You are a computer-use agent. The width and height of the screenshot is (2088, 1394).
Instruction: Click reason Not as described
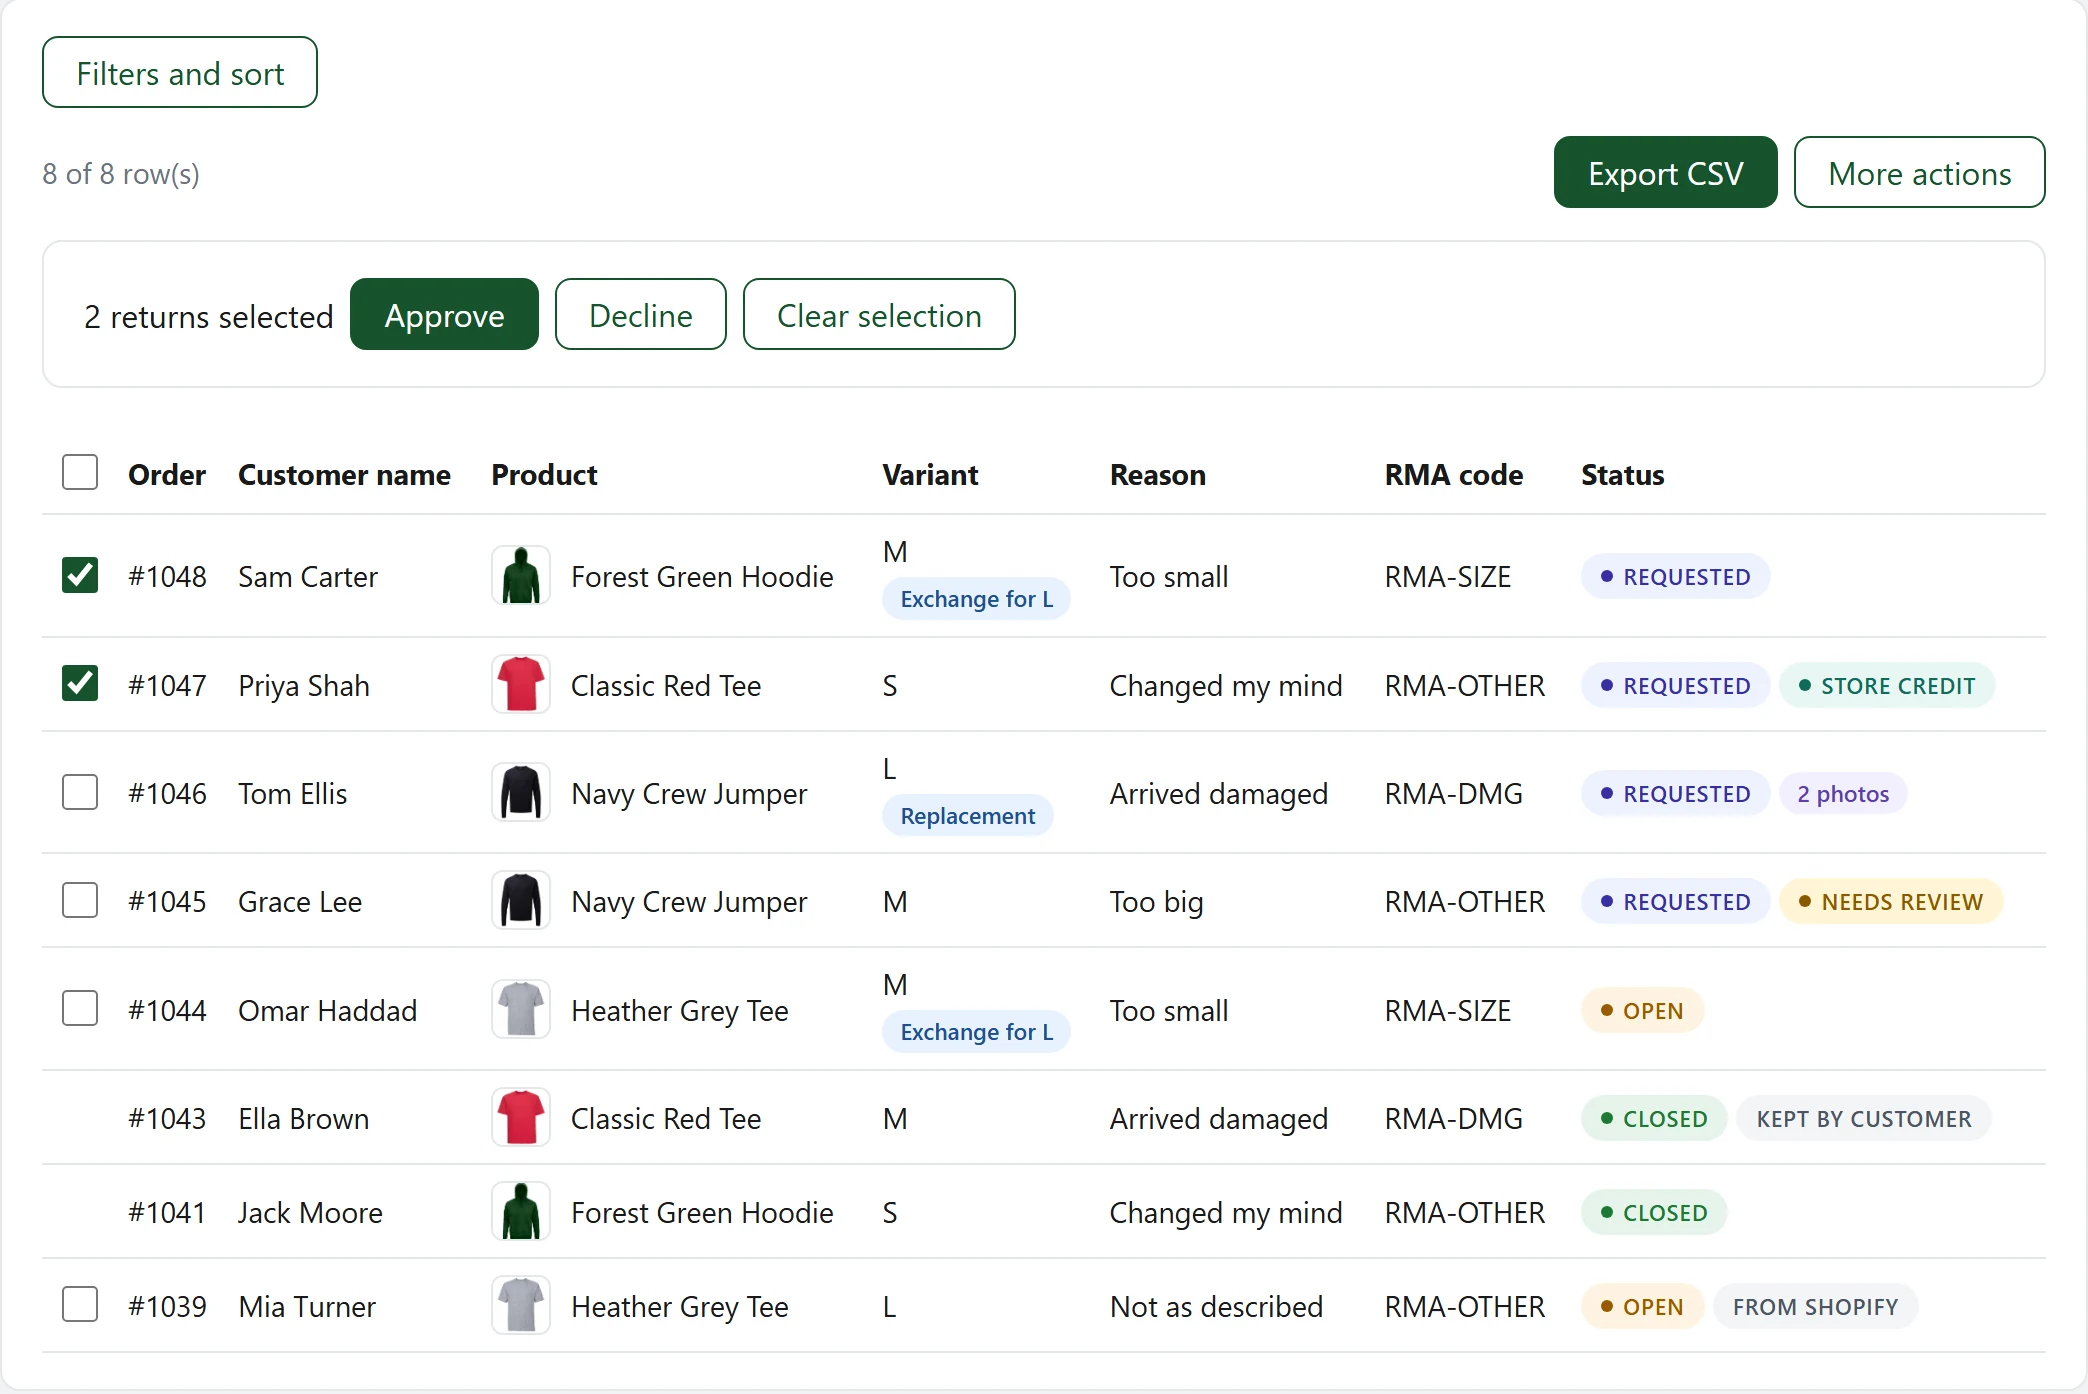point(1216,1307)
